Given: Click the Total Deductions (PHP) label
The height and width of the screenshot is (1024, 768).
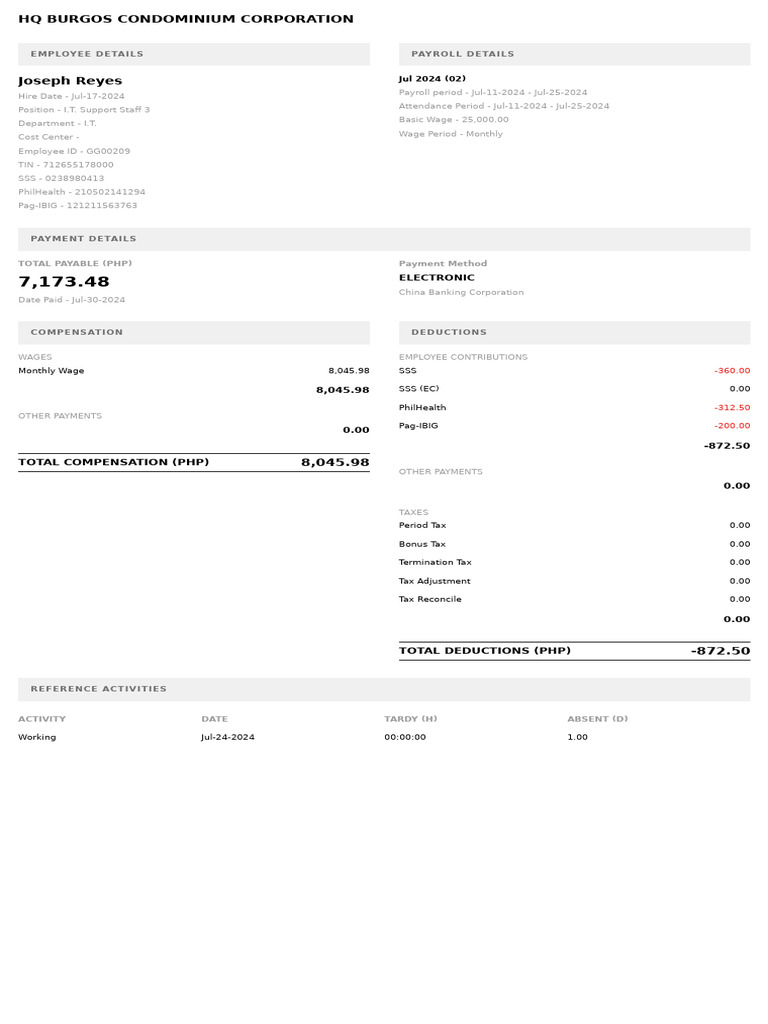Looking at the screenshot, I should coord(485,651).
